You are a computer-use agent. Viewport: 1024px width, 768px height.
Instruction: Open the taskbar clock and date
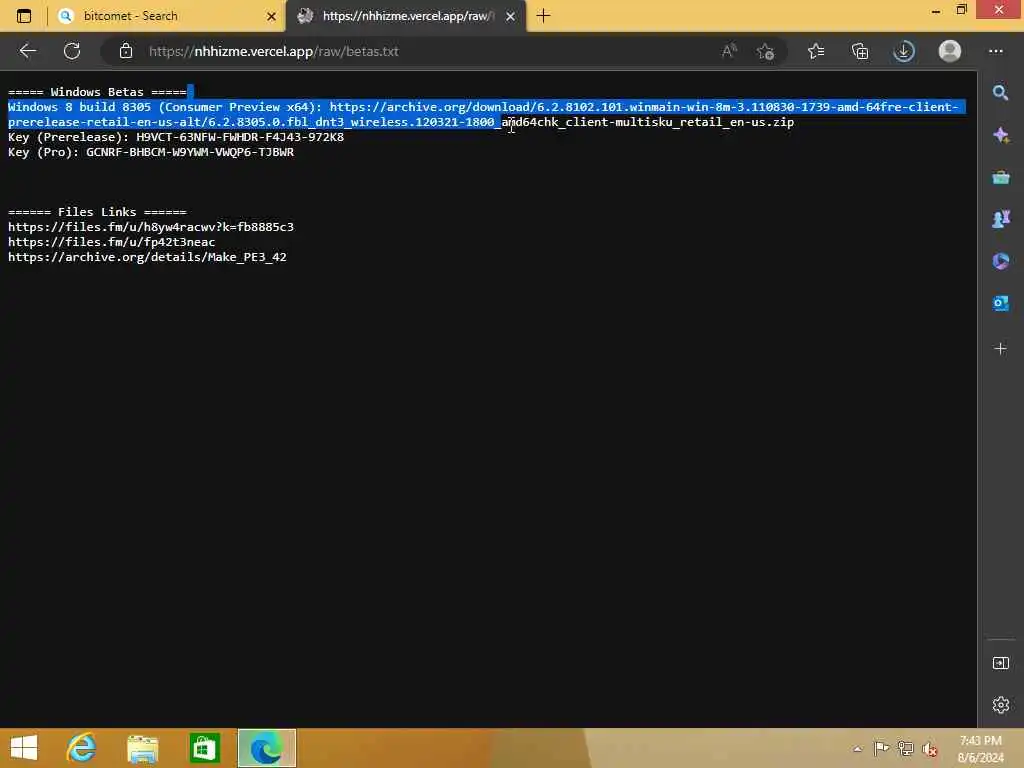(x=980, y=748)
